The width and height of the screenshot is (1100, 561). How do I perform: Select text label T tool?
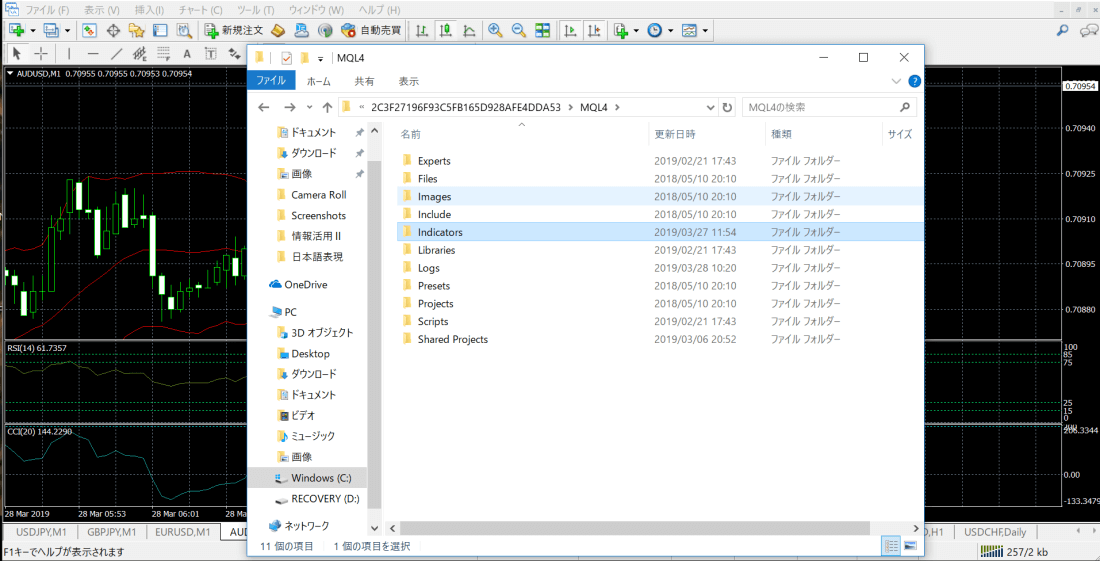click(210, 53)
